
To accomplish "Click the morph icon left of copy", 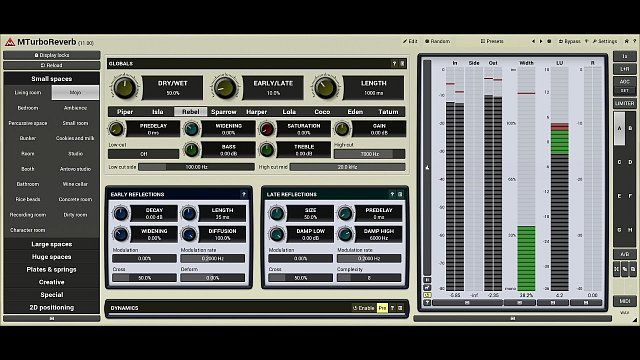I will [617, 269].
